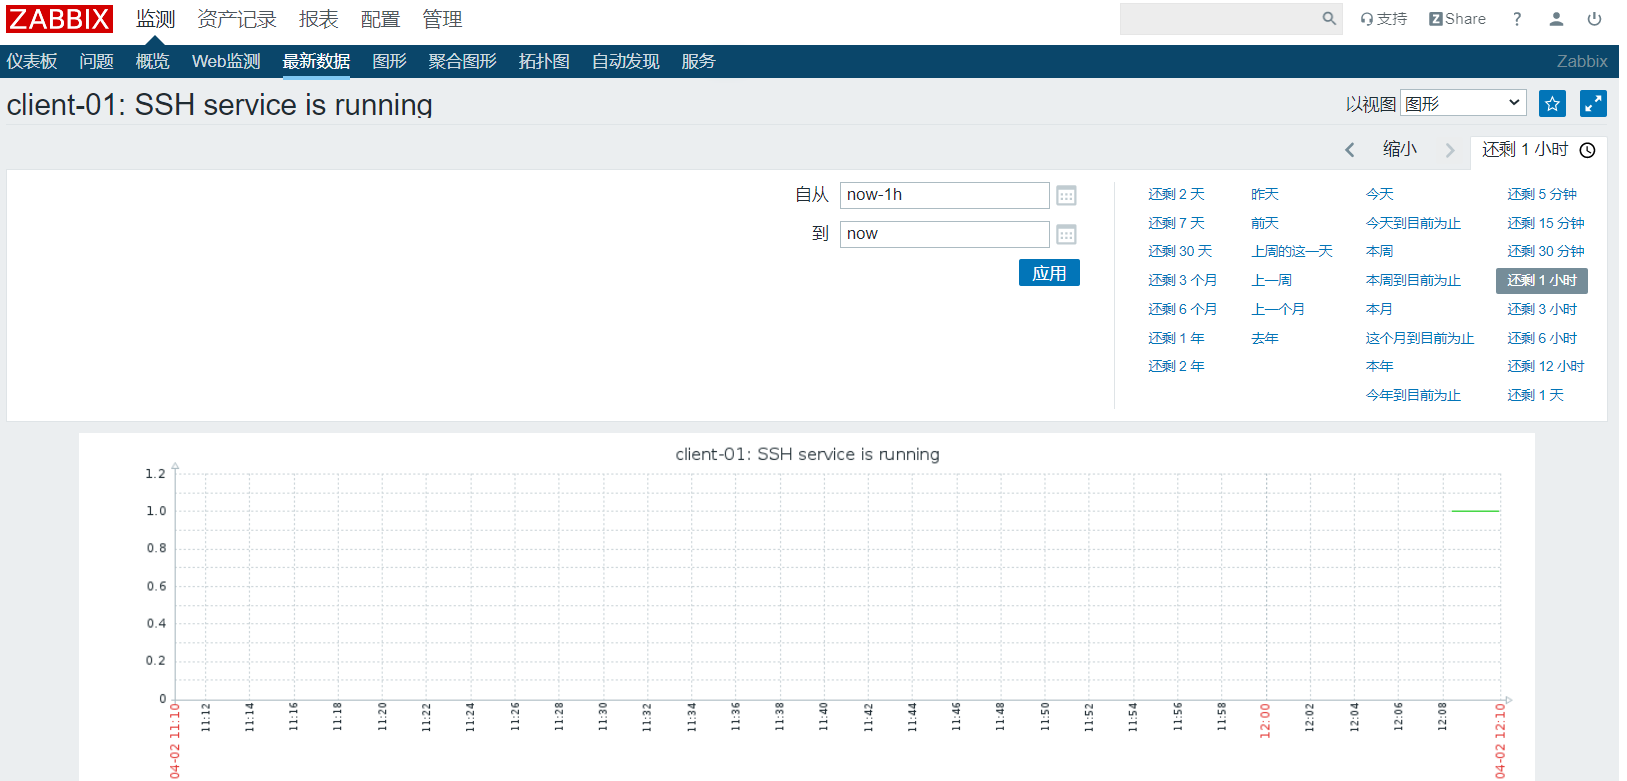Select 还剩 1 年 range
The width and height of the screenshot is (1627, 781).
[1176, 338]
